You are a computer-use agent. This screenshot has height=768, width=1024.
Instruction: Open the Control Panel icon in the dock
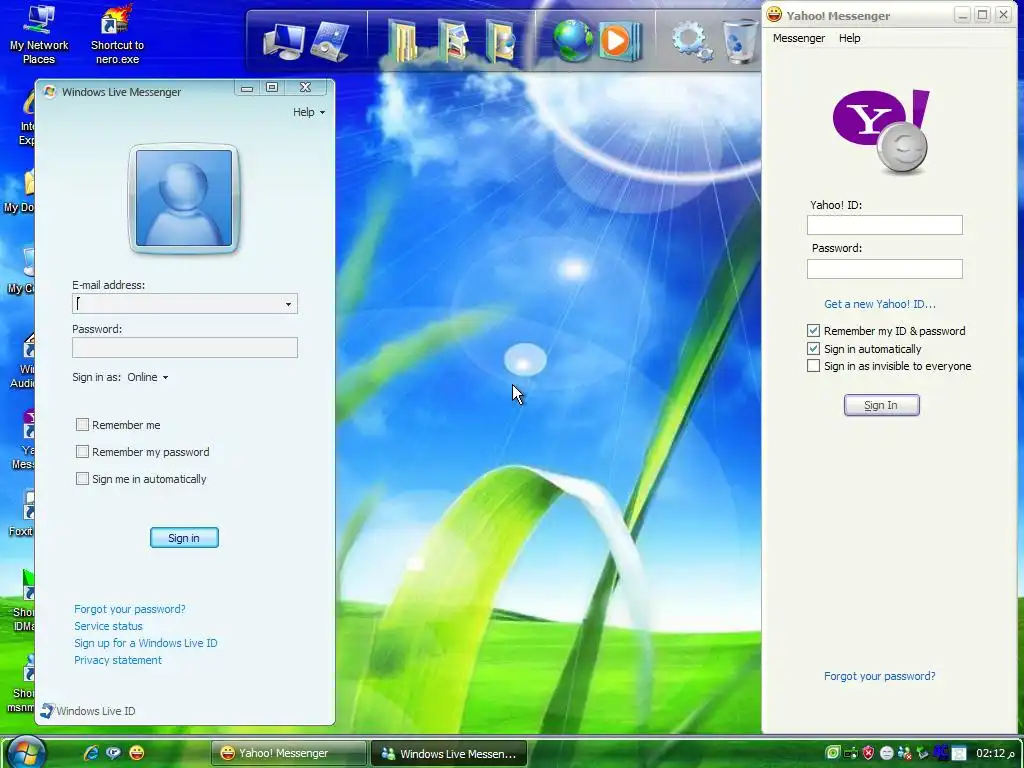point(331,41)
